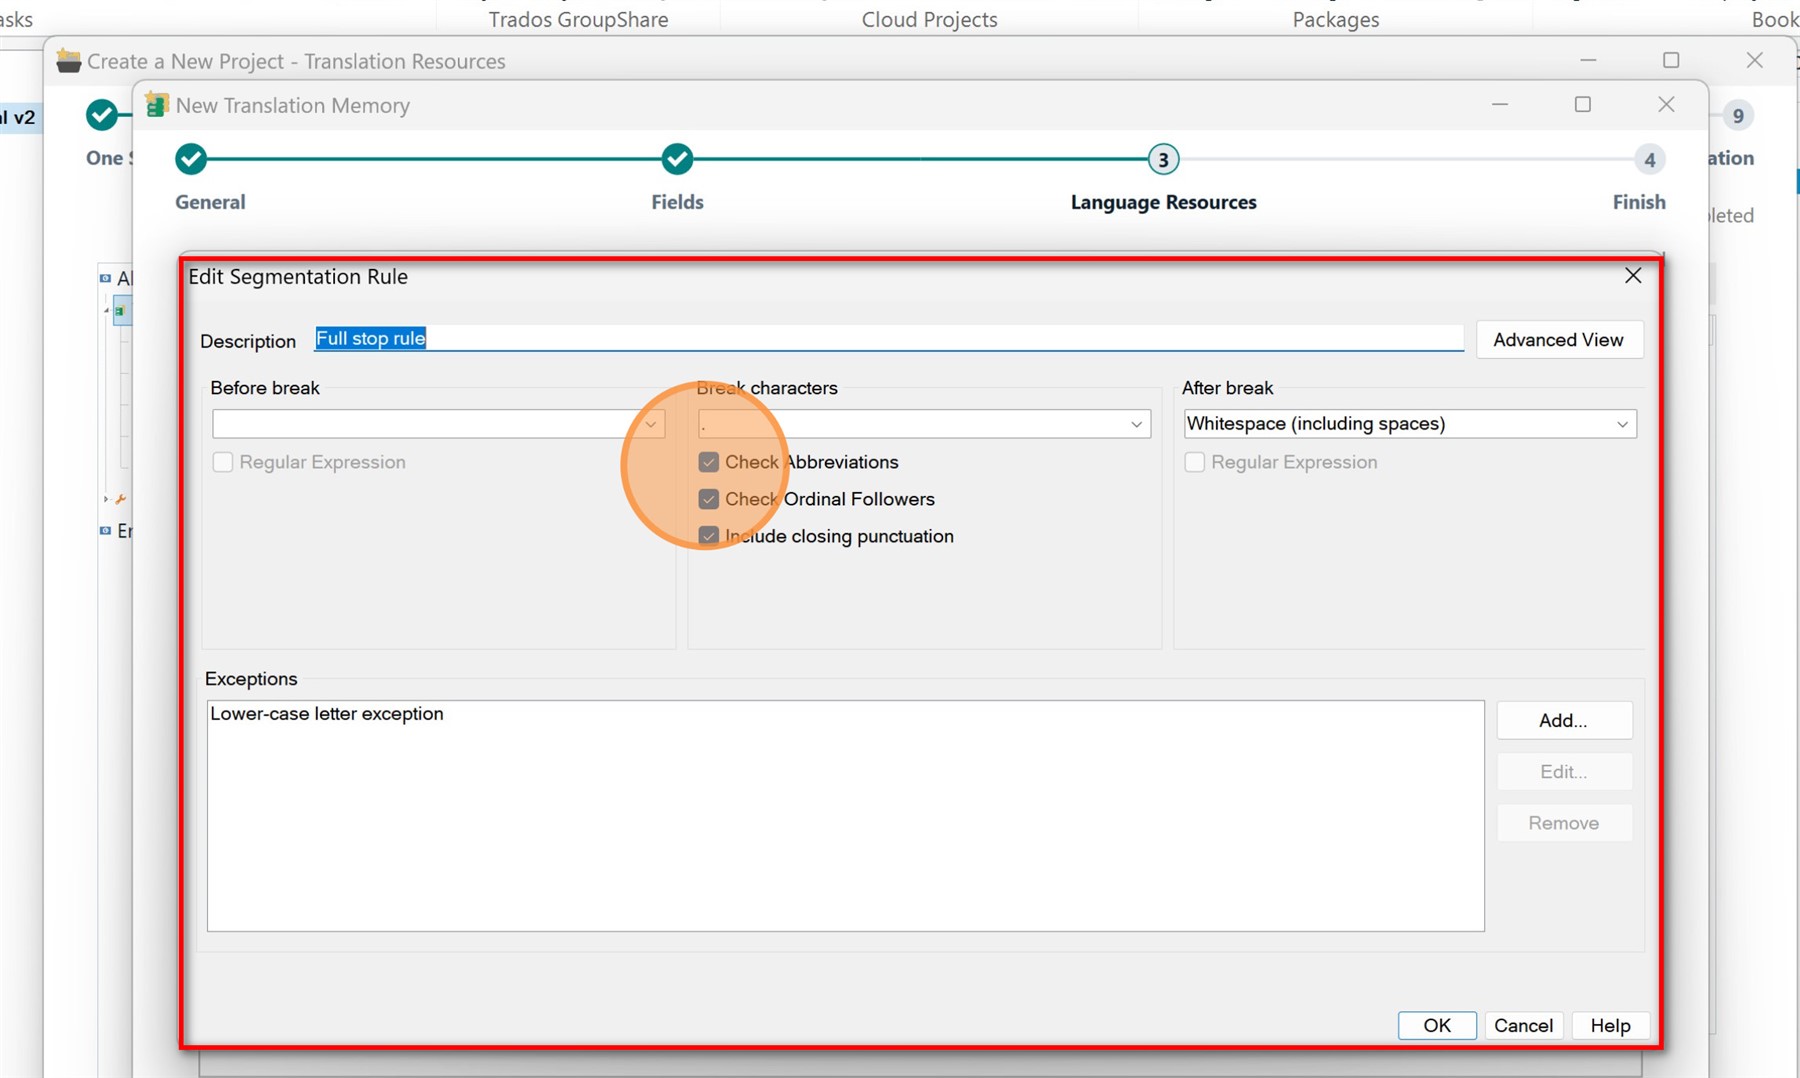Click Add to create a new exception
The width and height of the screenshot is (1800, 1078).
point(1563,720)
